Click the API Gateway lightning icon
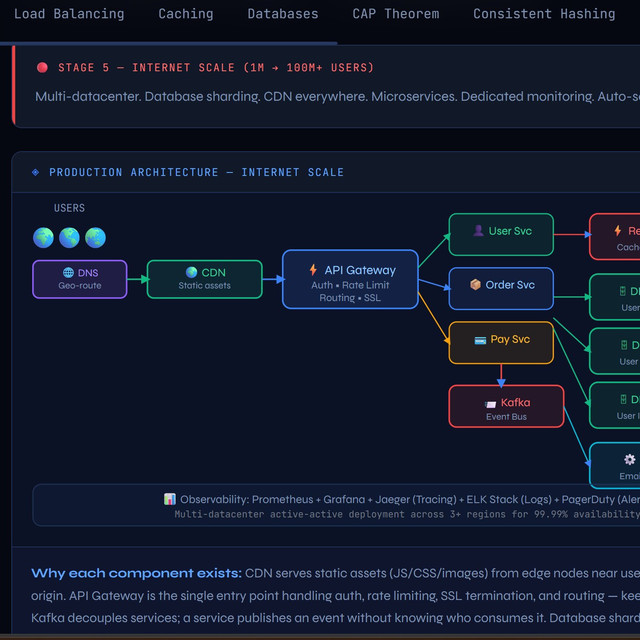This screenshot has height=640, width=640. [313, 270]
